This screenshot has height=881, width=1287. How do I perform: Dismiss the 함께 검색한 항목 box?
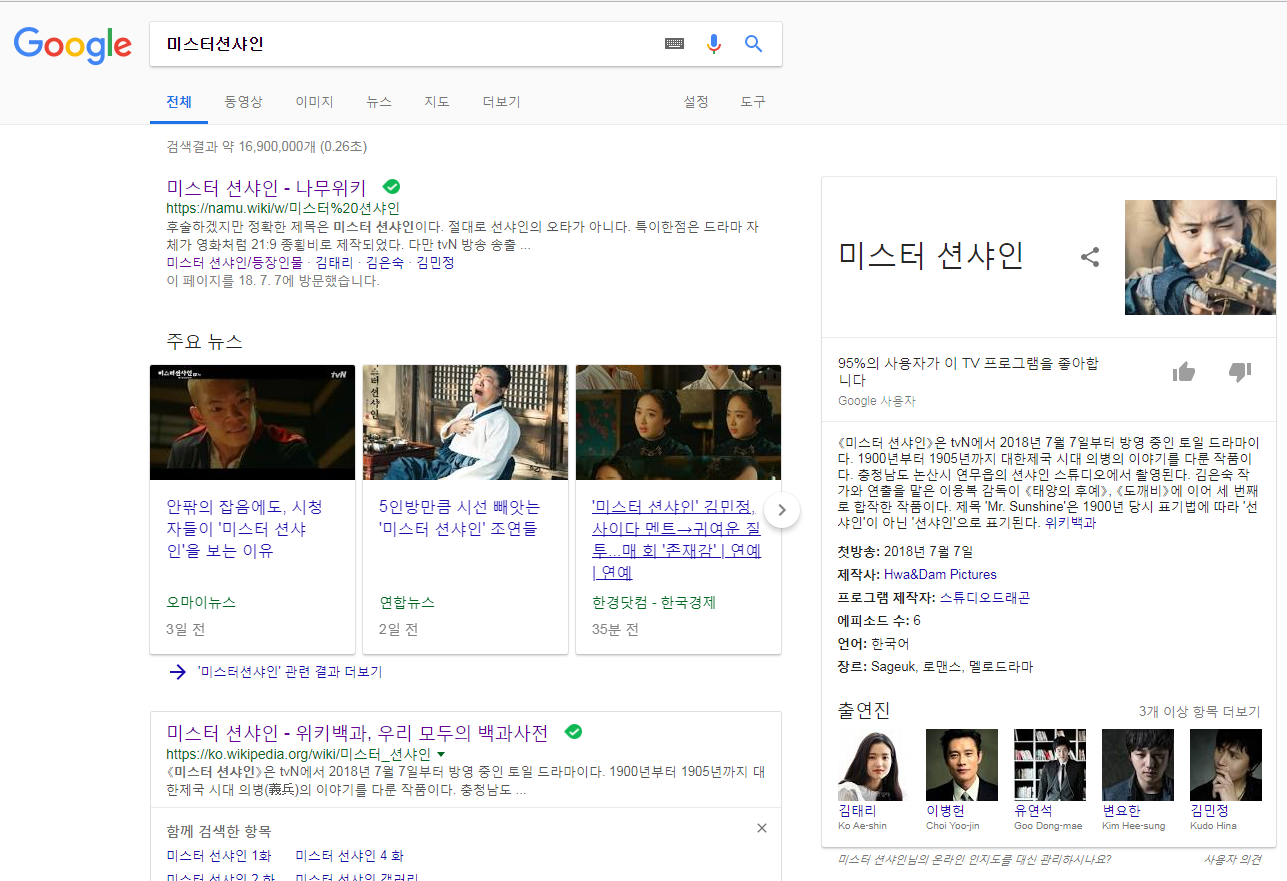pyautogui.click(x=762, y=828)
